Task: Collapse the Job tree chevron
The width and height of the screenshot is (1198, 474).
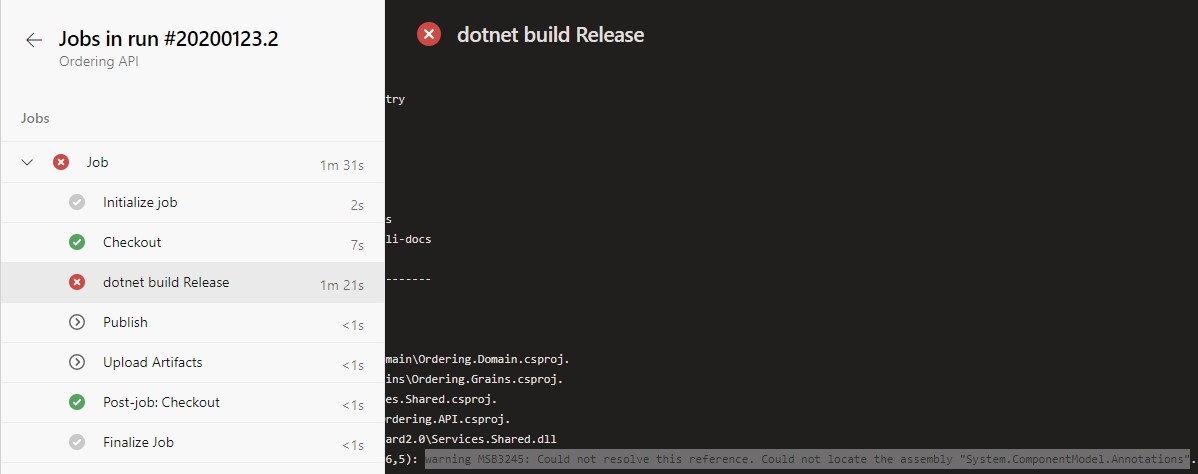Action: pos(28,162)
